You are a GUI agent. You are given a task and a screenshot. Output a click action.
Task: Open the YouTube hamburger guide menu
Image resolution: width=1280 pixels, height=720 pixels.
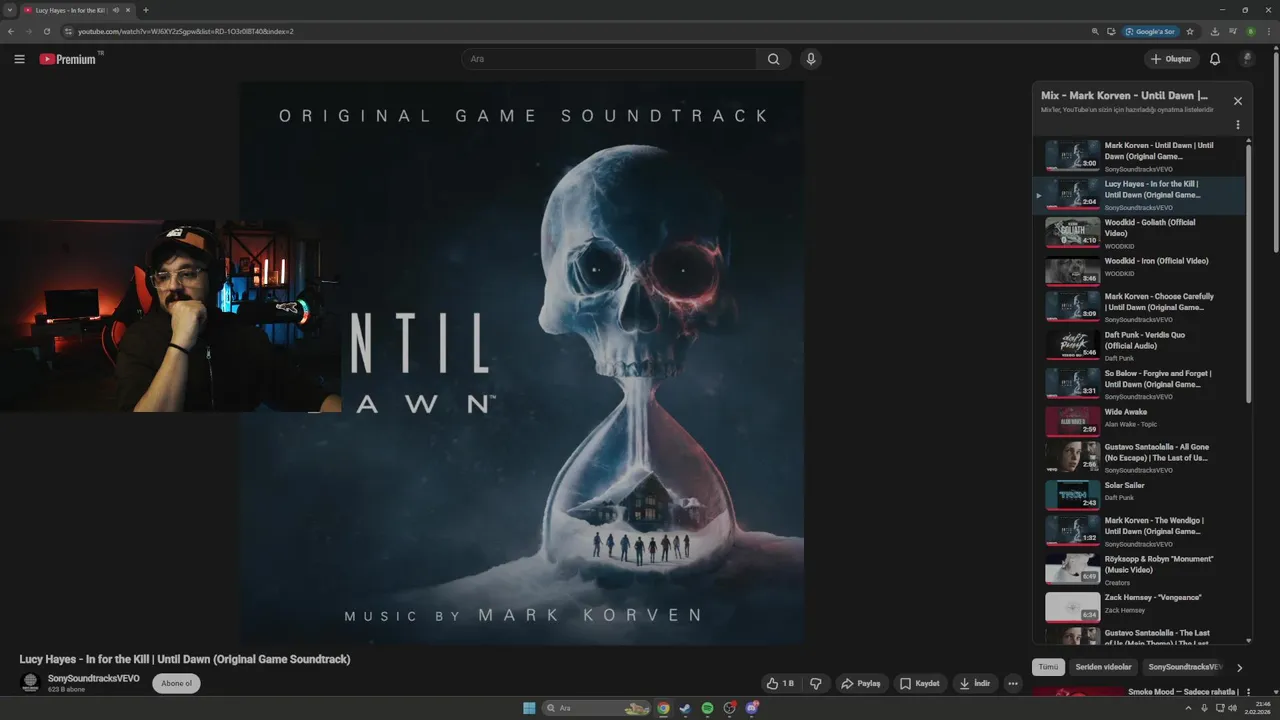click(19, 59)
